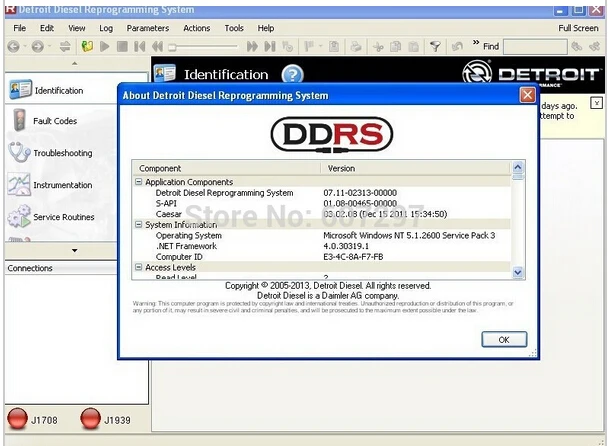Click the blue help question mark icon
The height and width of the screenshot is (446, 608).
coord(292,74)
